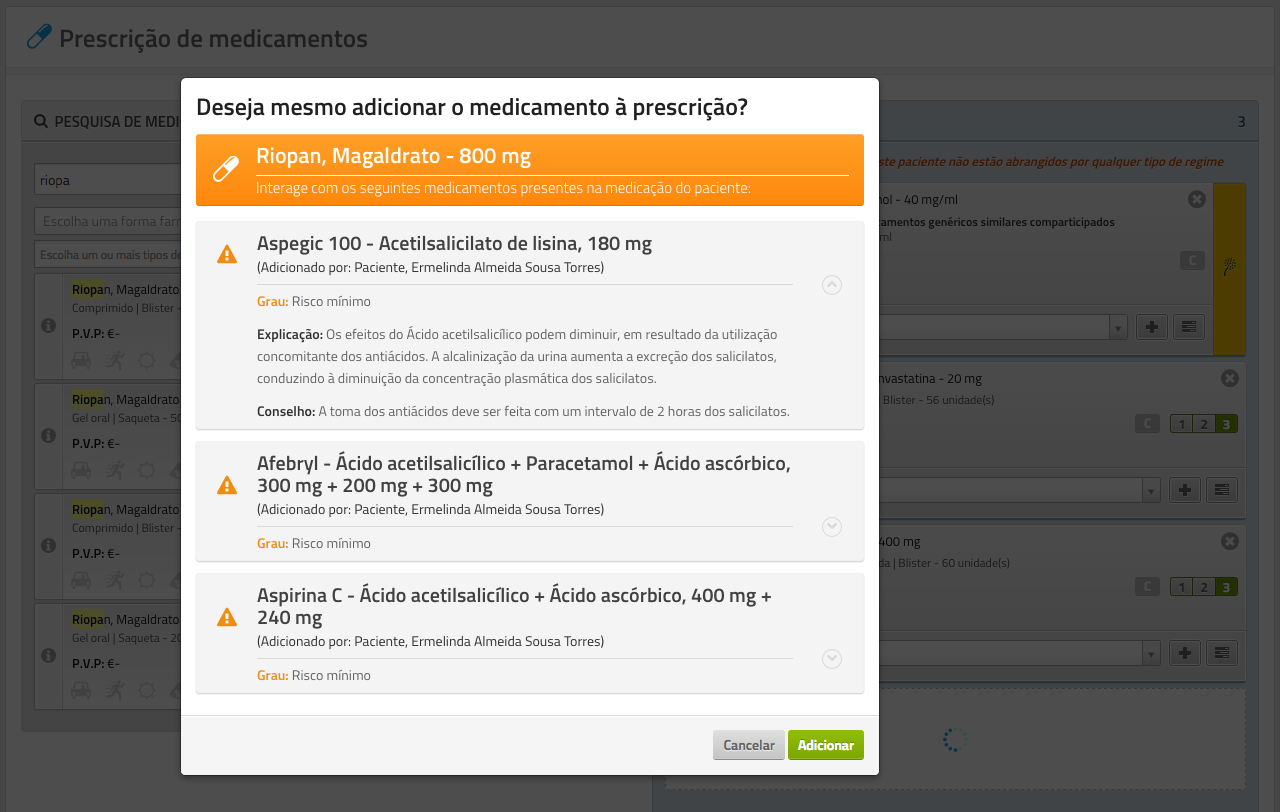Click the Riopan Gel oral Saqueta 50 result row name

(x=126, y=400)
